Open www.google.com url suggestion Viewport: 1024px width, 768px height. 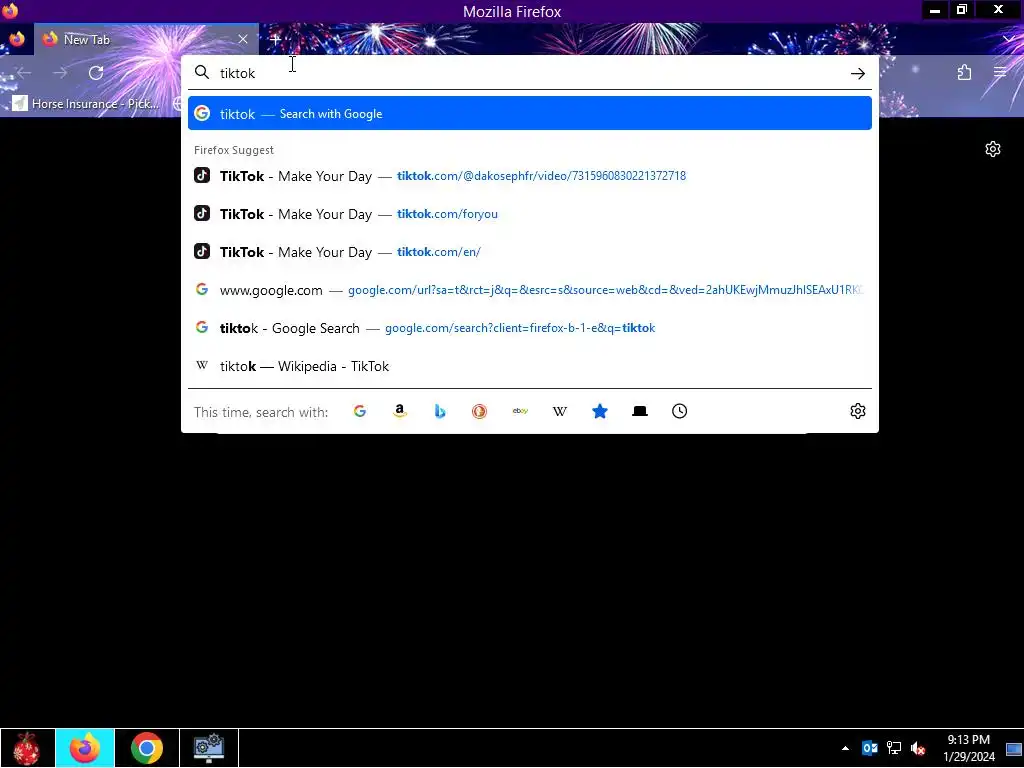pyautogui.click(x=530, y=290)
